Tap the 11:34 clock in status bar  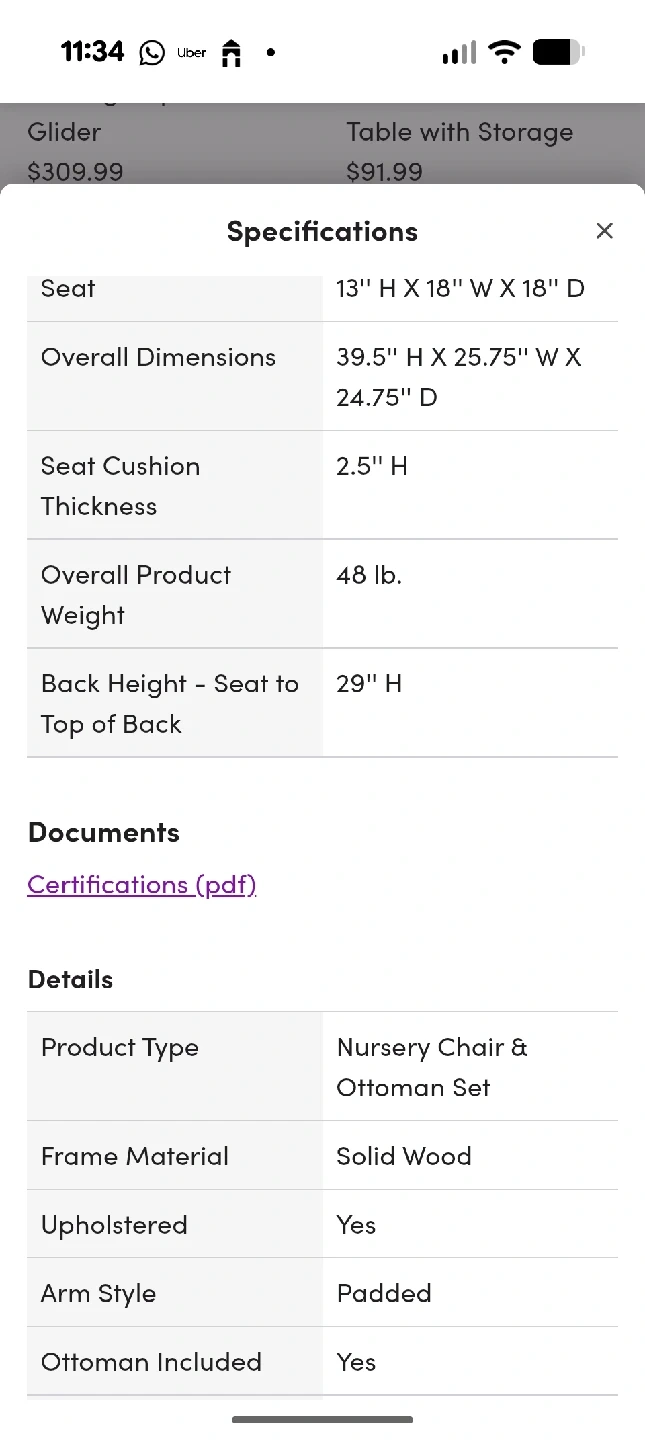point(92,52)
